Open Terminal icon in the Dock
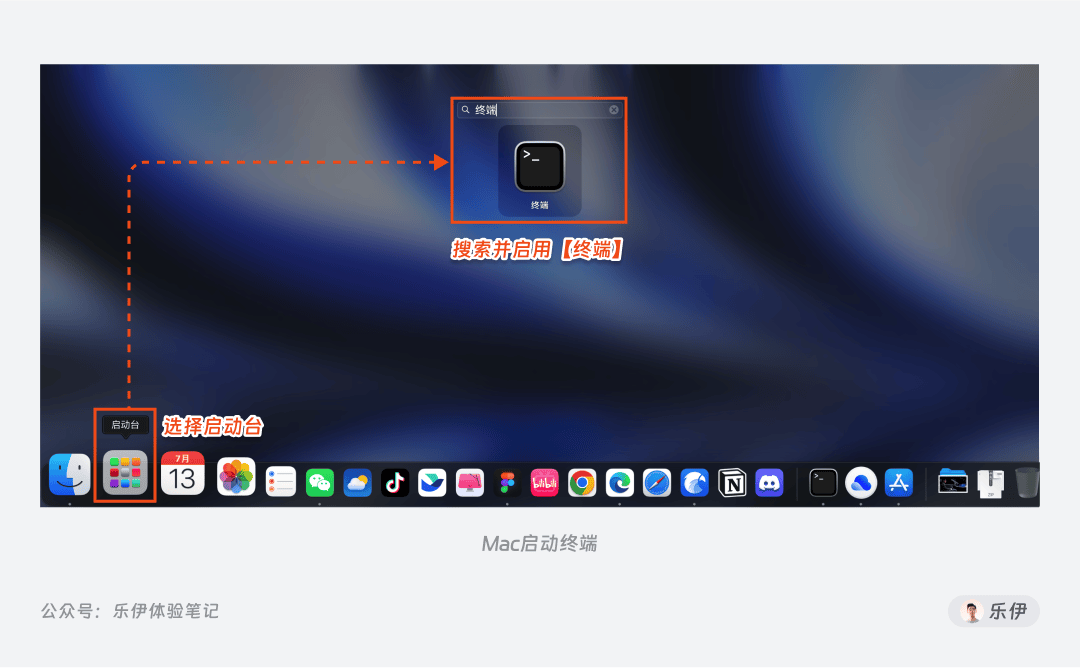 [823, 483]
